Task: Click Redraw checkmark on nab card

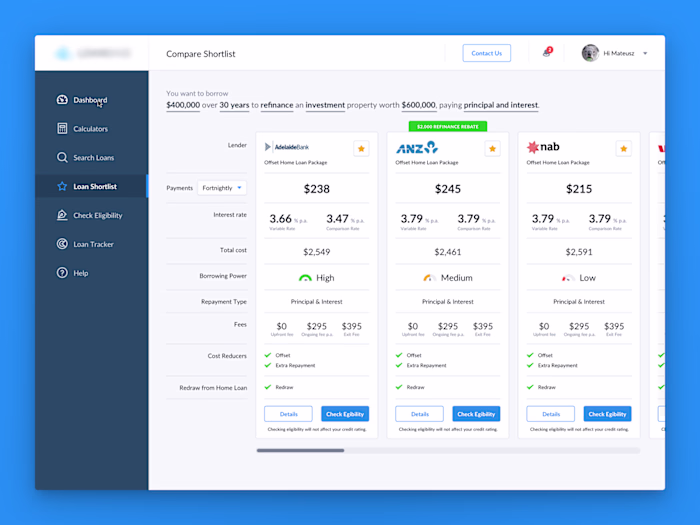Action: tap(530, 387)
